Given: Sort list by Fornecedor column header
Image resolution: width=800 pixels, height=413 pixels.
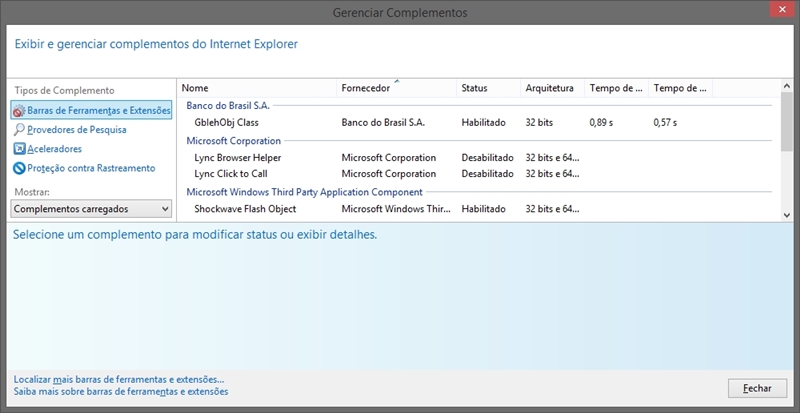Looking at the screenshot, I should (394, 88).
